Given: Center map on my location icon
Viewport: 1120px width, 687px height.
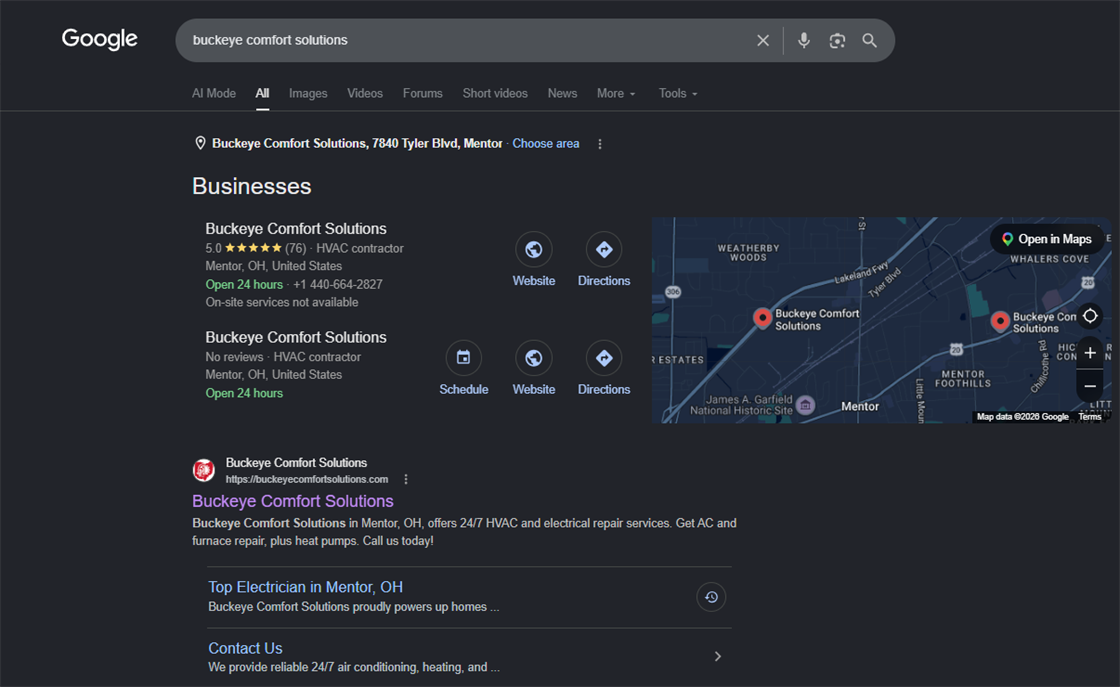Looking at the screenshot, I should (x=1090, y=316).
